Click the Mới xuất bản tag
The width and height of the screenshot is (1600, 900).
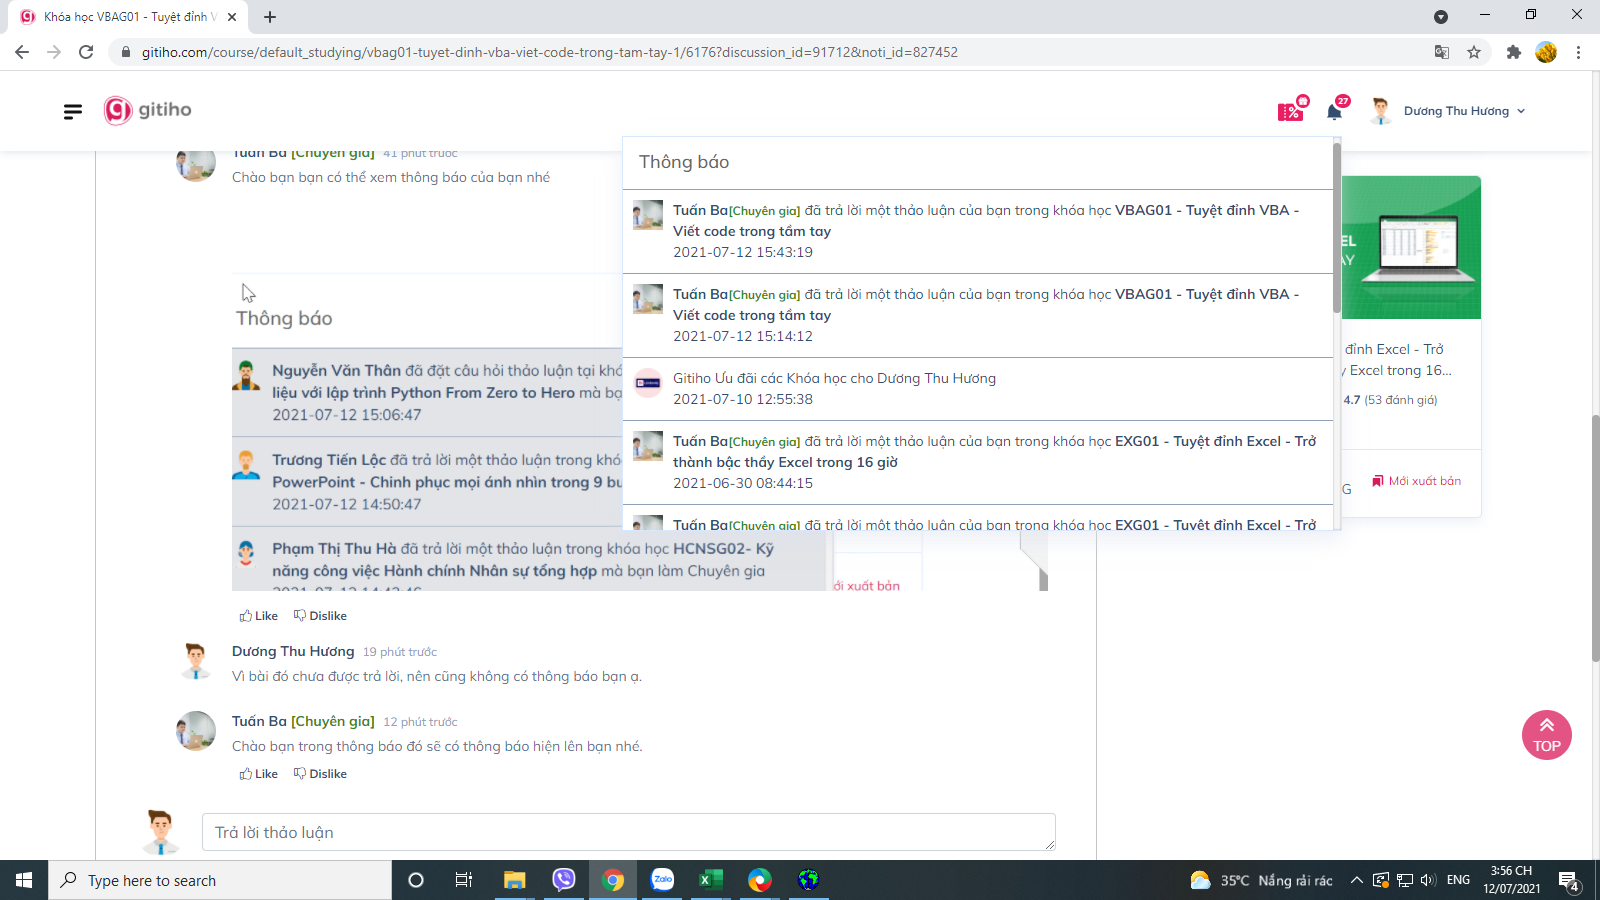(1417, 481)
